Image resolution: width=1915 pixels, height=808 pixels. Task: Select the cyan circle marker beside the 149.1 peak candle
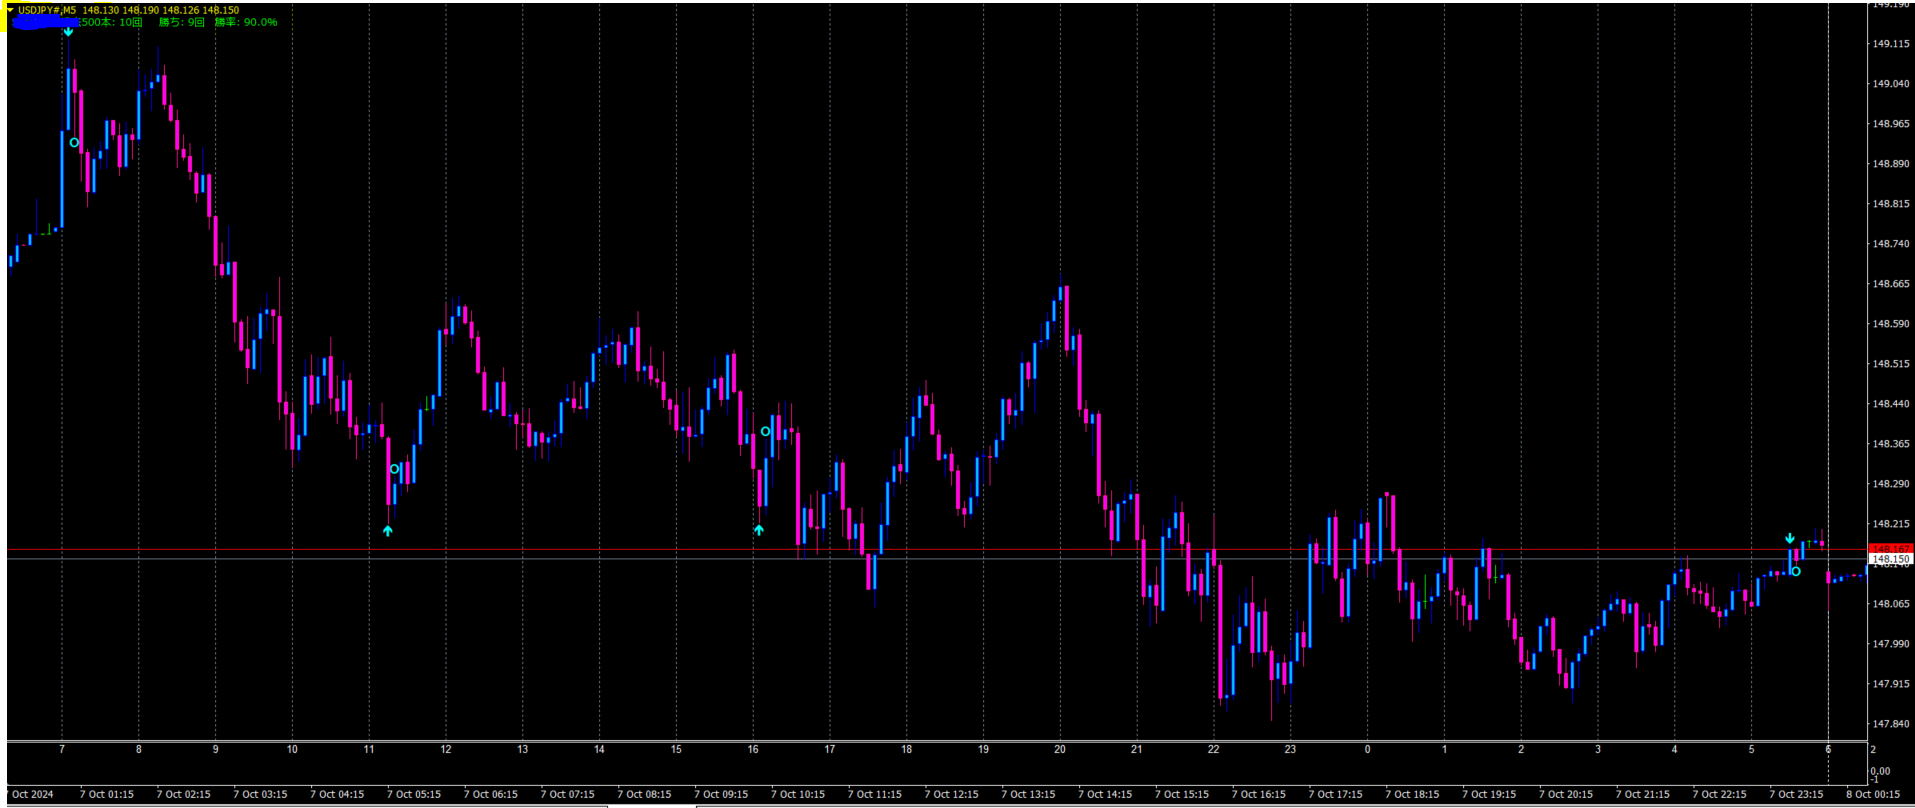coord(74,143)
